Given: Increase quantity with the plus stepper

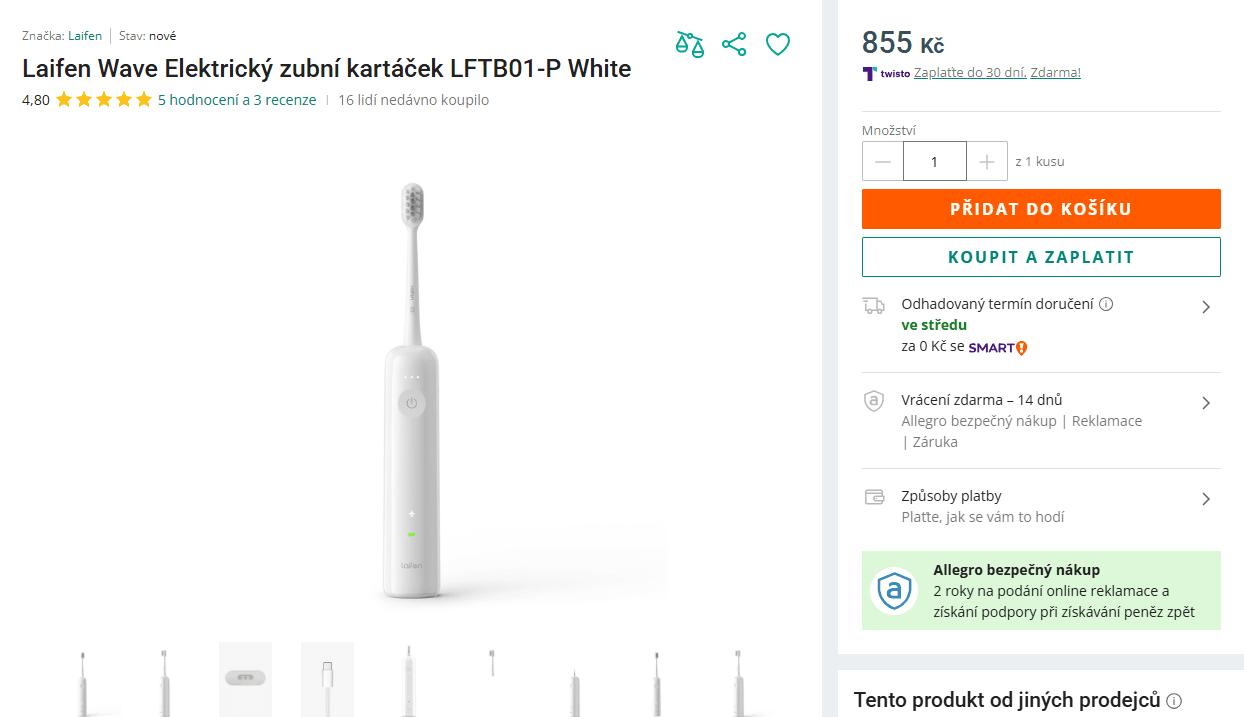Looking at the screenshot, I should tap(987, 161).
